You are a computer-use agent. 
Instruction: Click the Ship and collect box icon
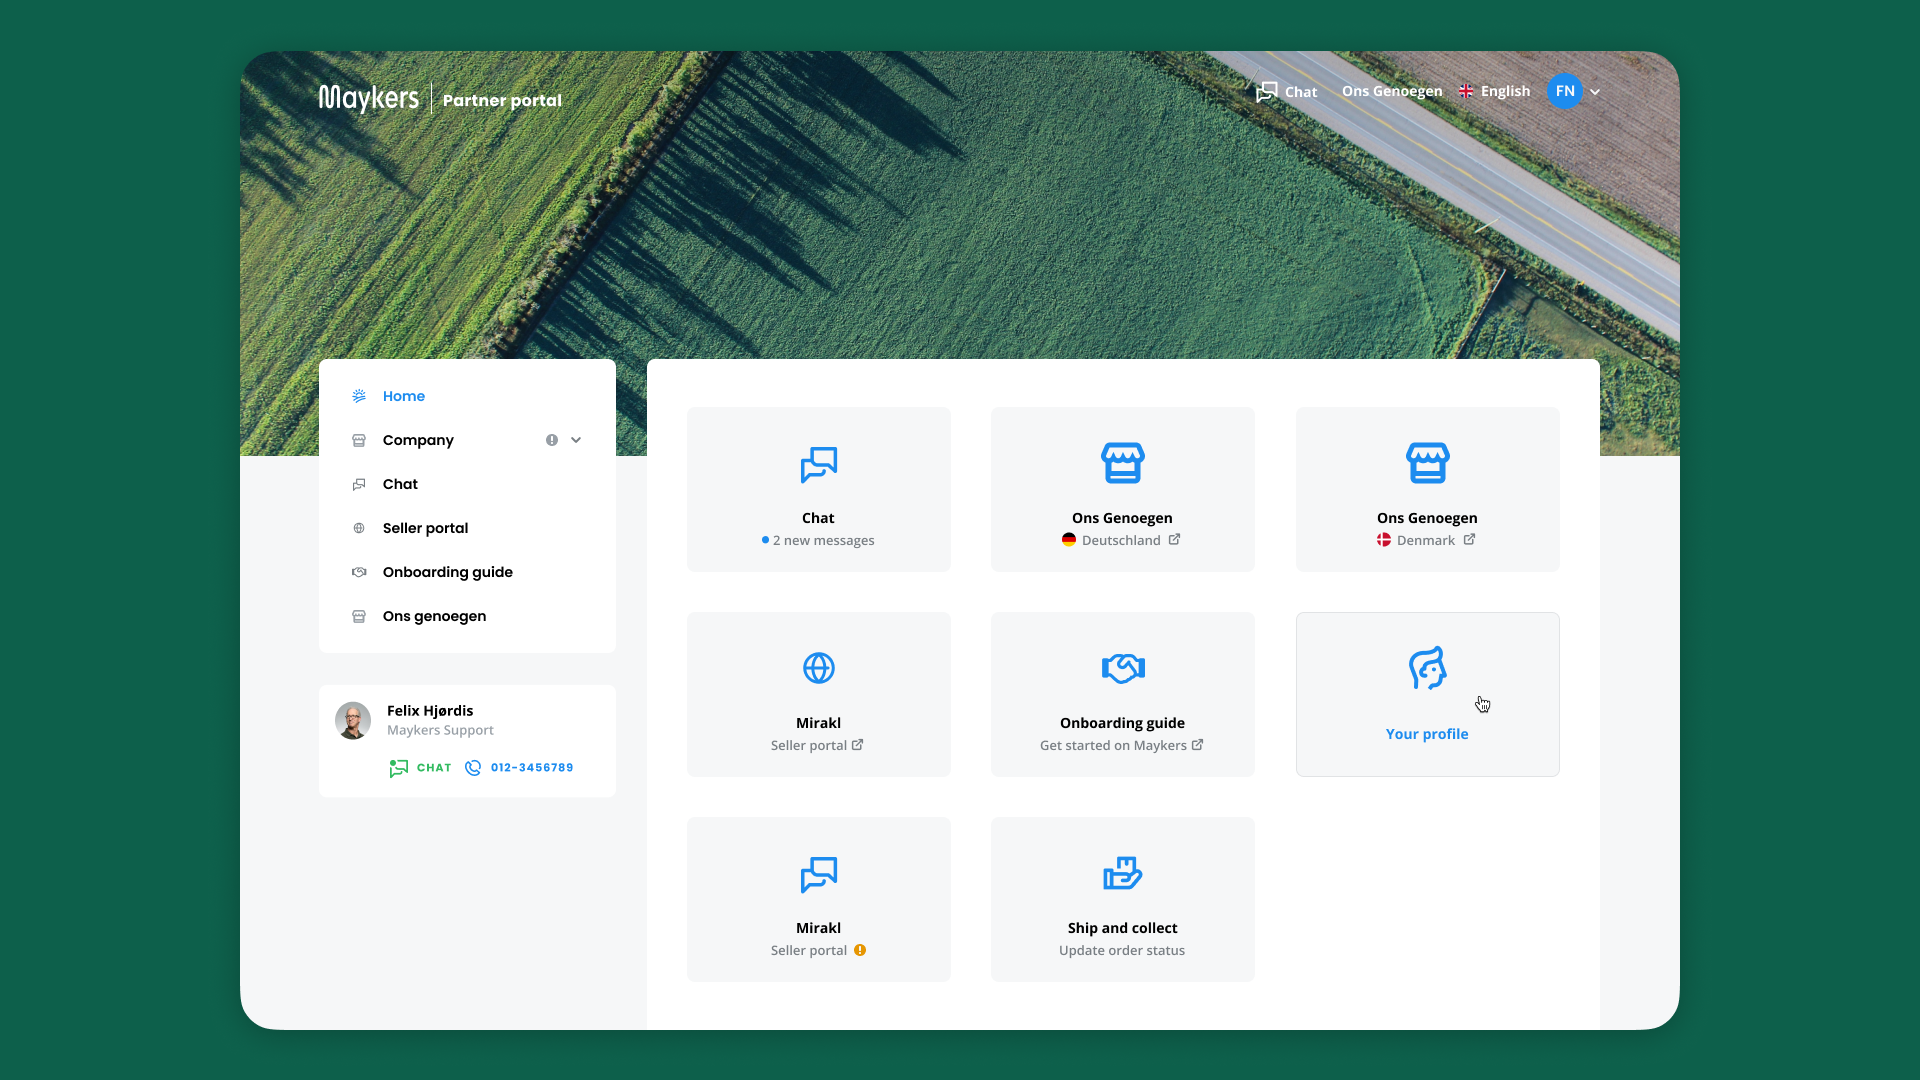(x=1122, y=873)
